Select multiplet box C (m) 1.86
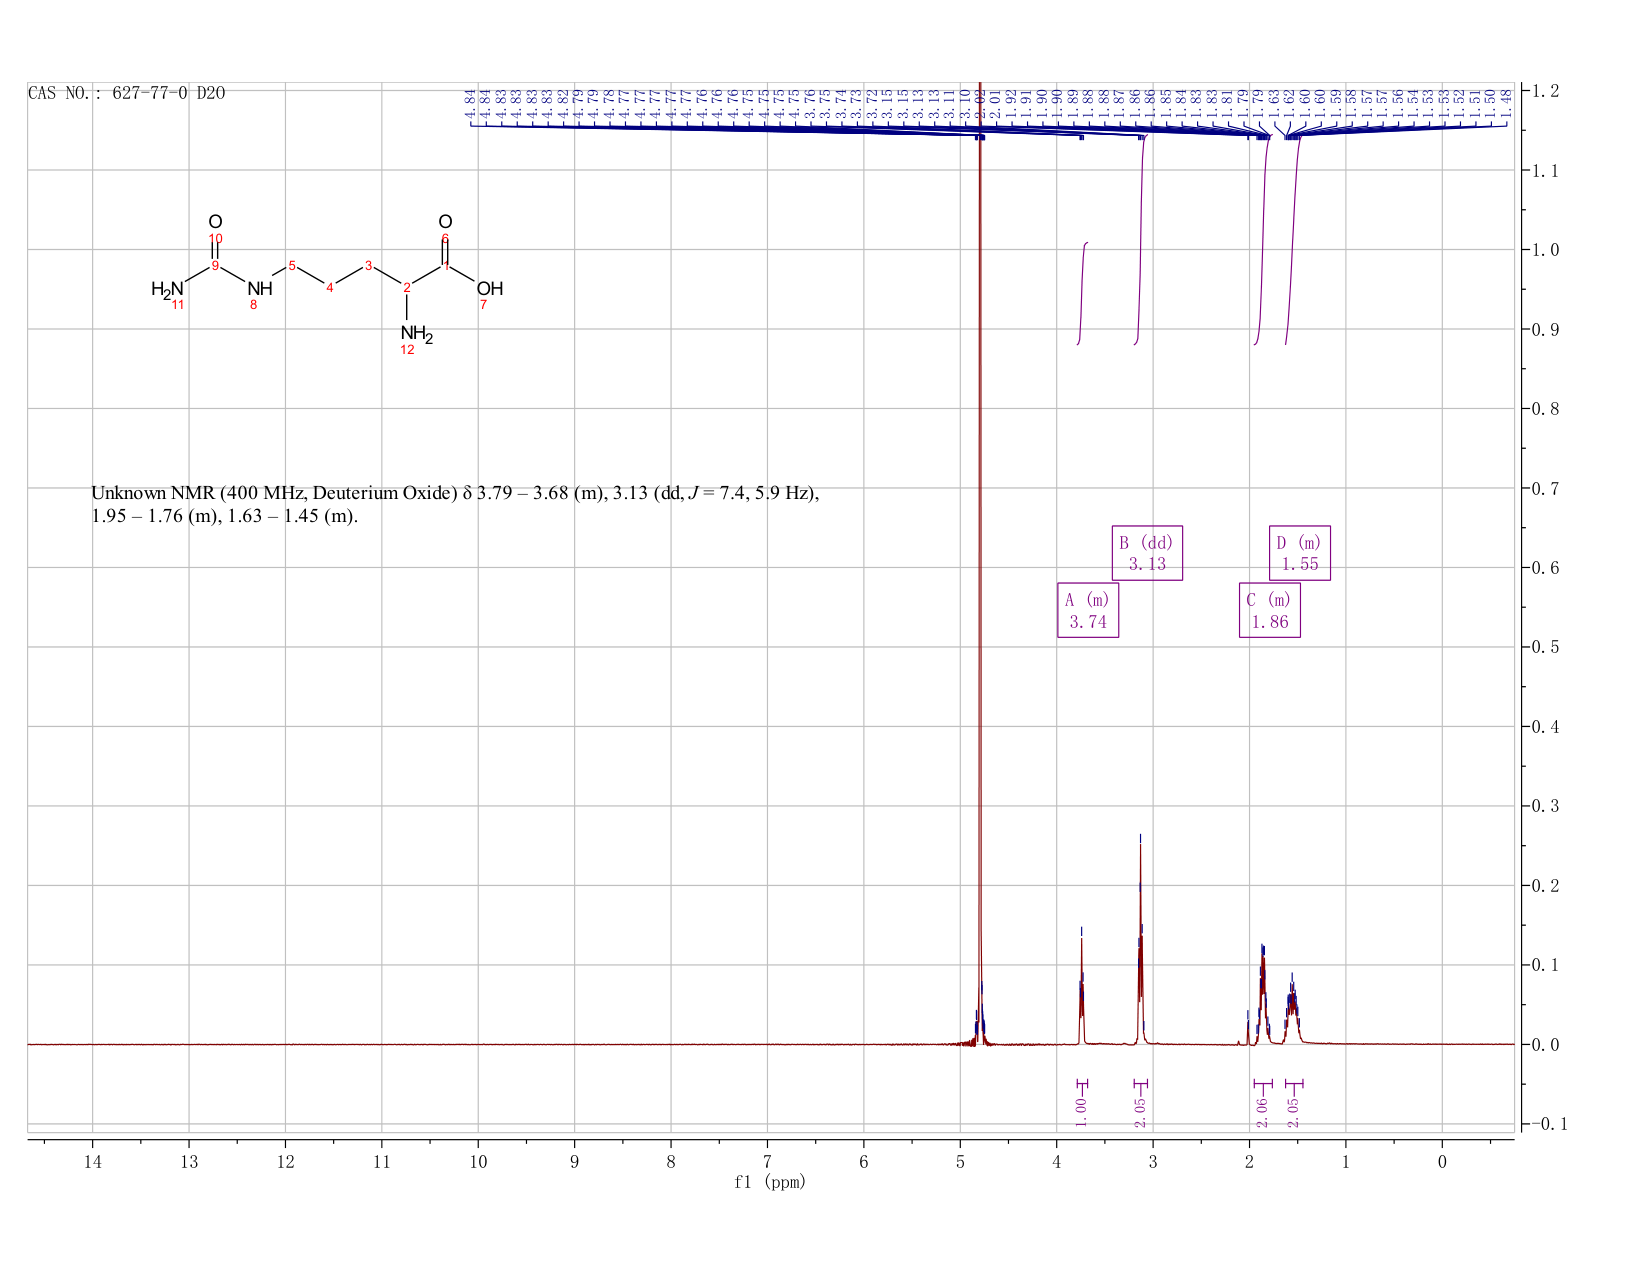The image size is (1650, 1275). coord(1270,610)
